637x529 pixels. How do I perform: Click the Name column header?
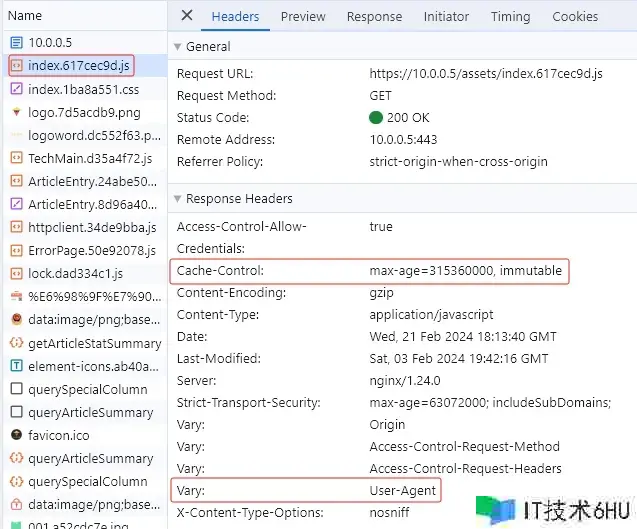25,16
